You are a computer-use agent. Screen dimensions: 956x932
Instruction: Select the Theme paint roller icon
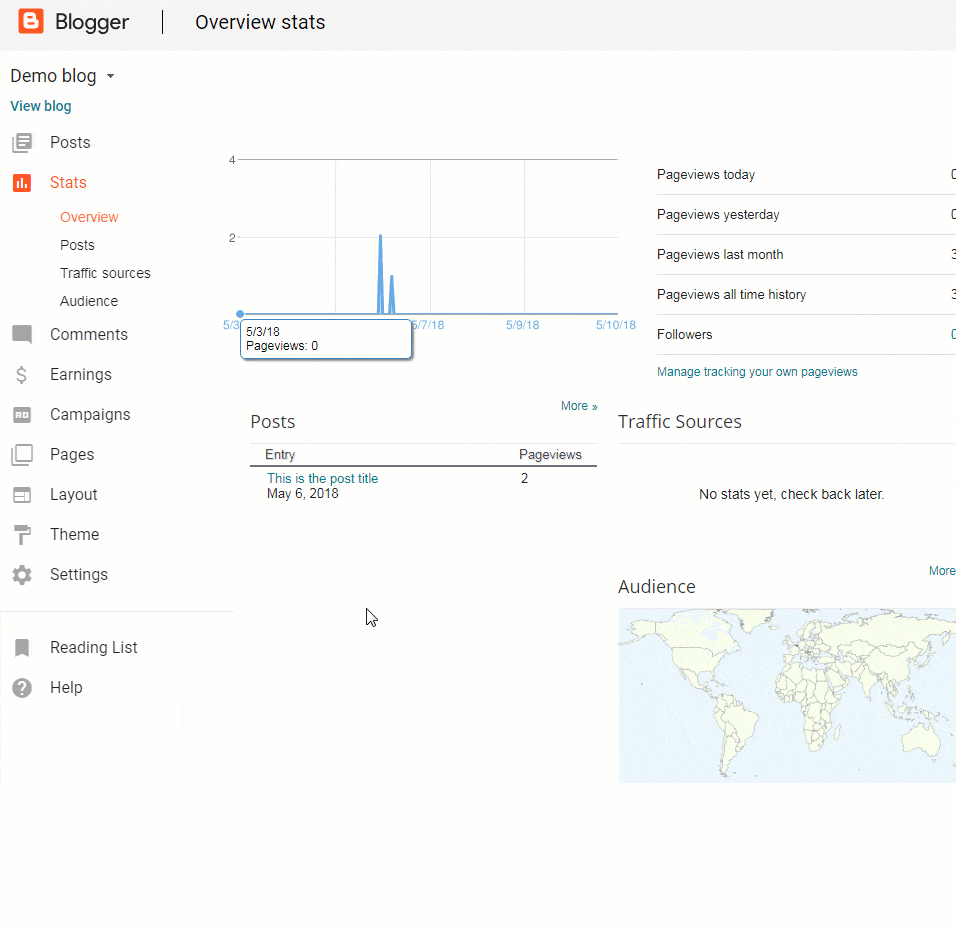22,535
